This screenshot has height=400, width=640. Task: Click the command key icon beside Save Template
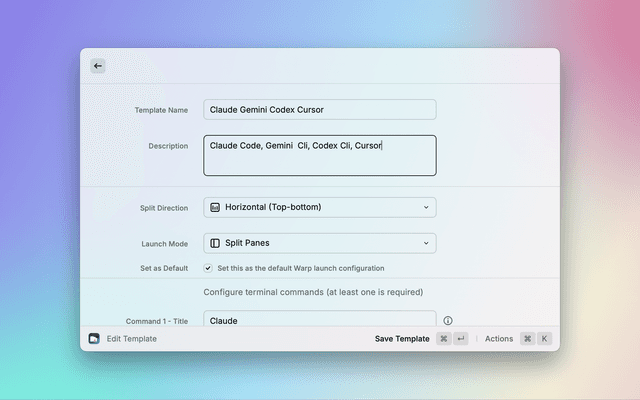[x=444, y=339]
